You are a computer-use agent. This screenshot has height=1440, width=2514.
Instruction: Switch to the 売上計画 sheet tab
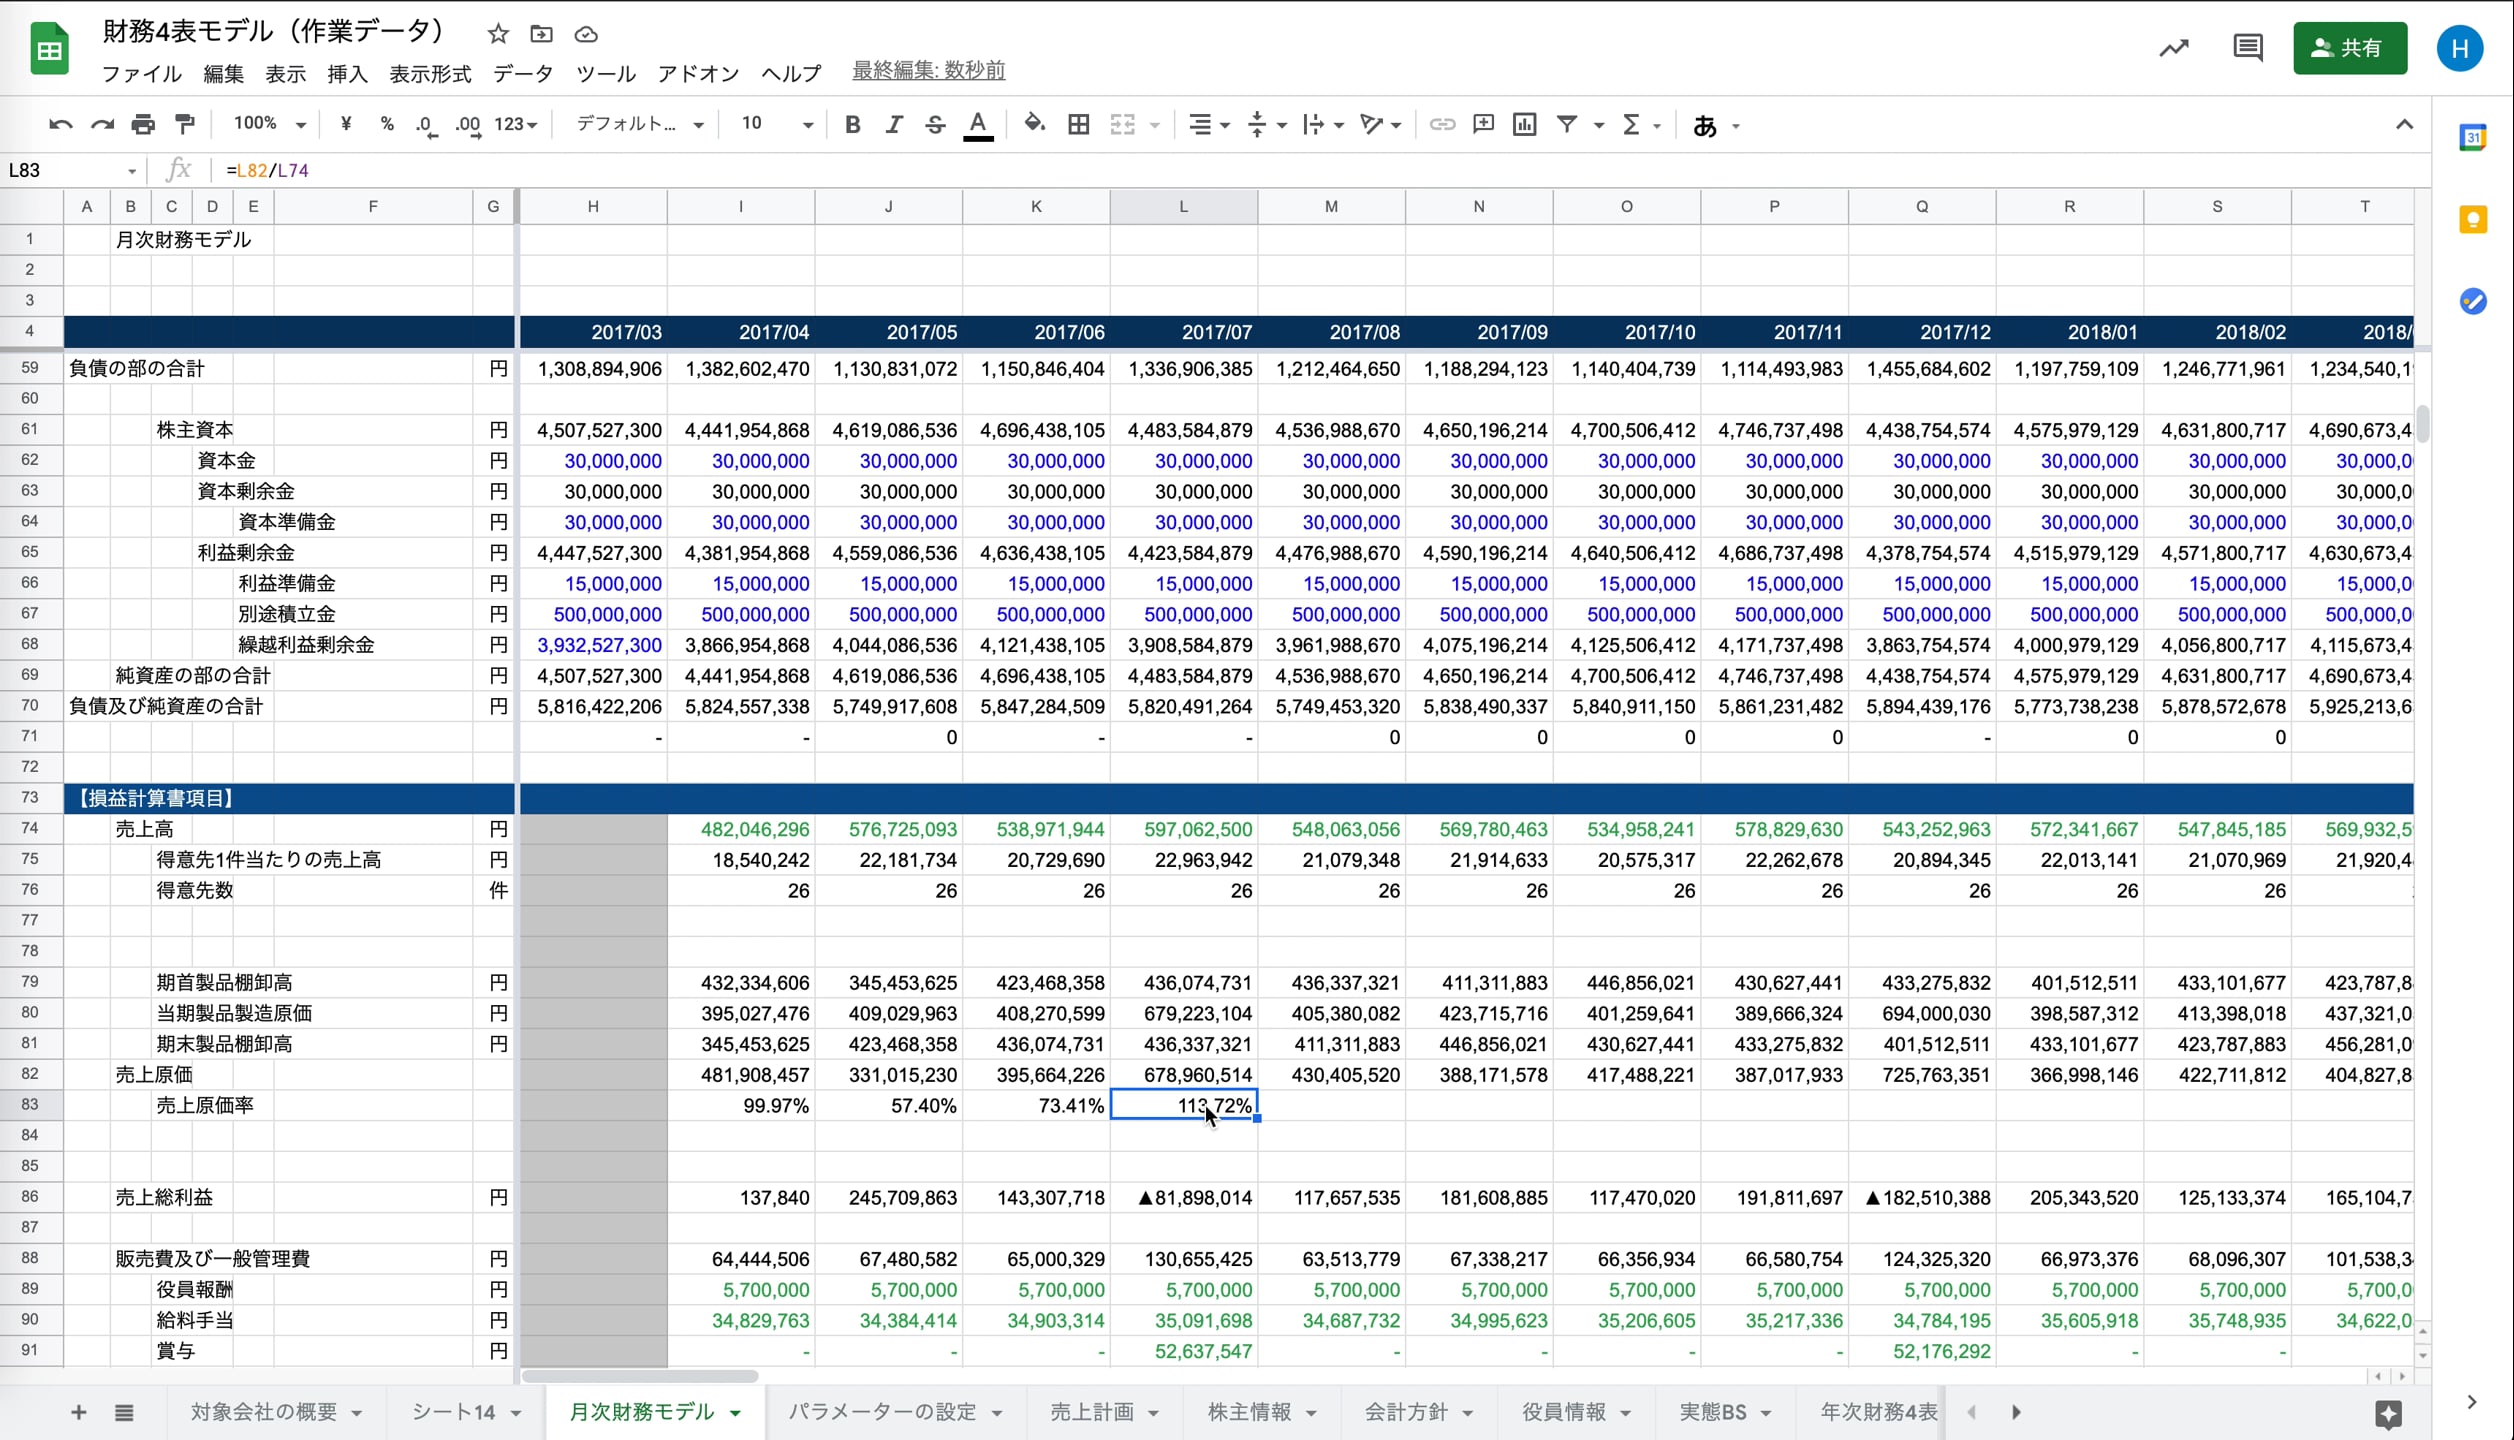tap(1091, 1412)
